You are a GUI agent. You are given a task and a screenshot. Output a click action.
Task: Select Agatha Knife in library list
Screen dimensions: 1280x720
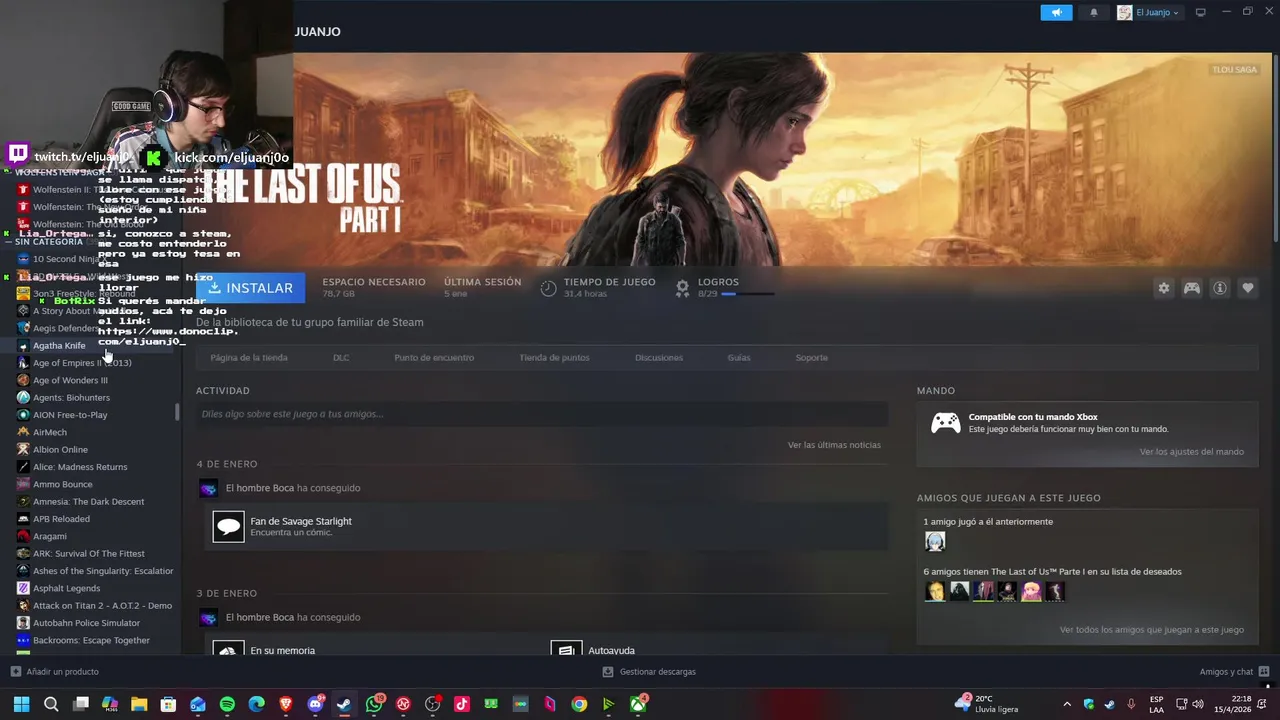(59, 346)
